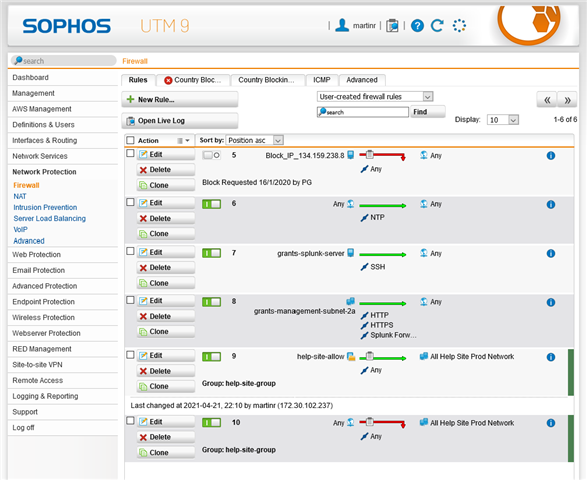Screen dimensions: 587x480
Task: Open the clipboard notes icon in header
Action: (392, 26)
